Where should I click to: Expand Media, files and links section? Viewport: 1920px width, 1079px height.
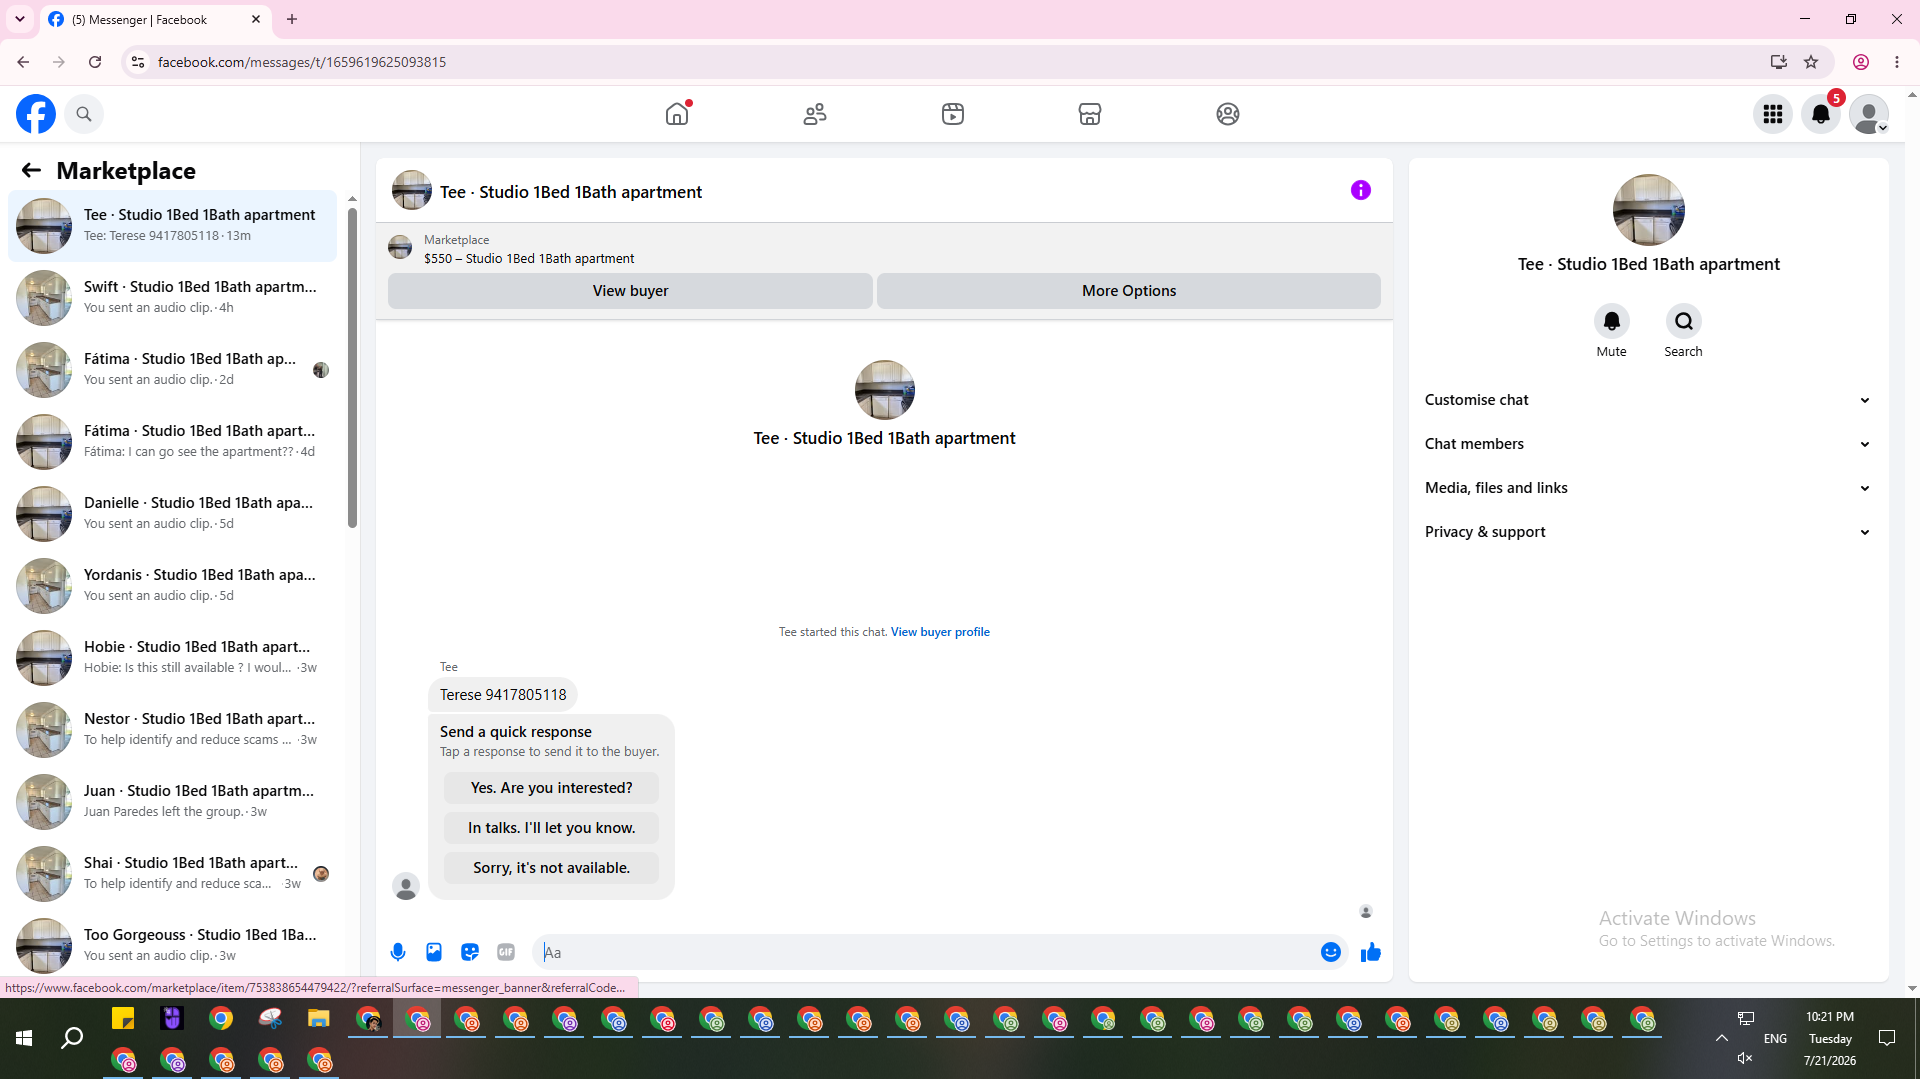(x=1649, y=488)
